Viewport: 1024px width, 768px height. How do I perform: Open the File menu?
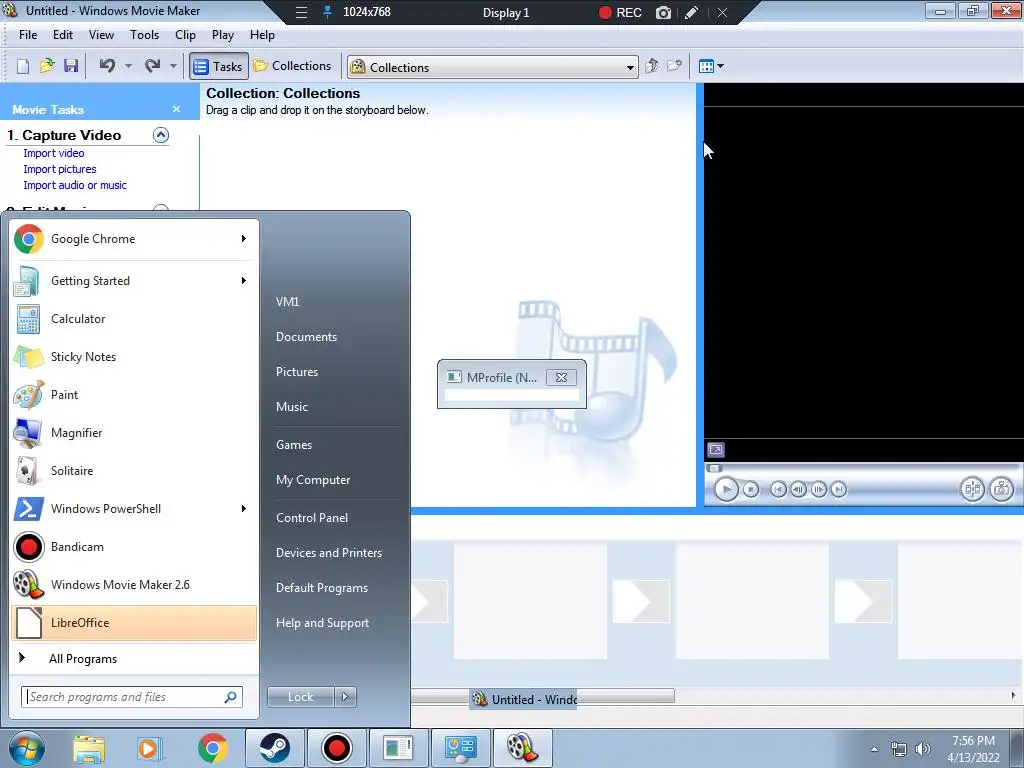[28, 35]
